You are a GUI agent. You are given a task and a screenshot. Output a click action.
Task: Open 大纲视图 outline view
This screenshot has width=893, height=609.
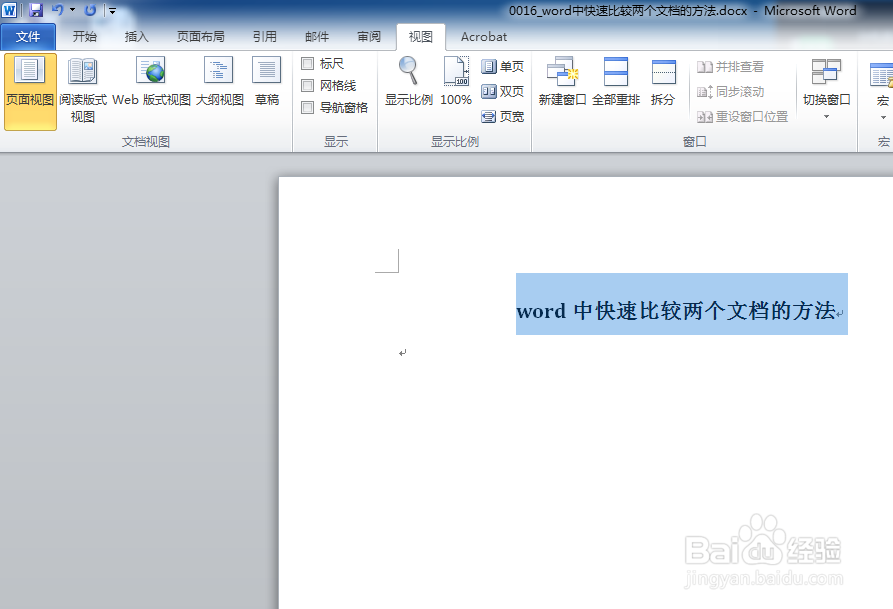click(219, 80)
